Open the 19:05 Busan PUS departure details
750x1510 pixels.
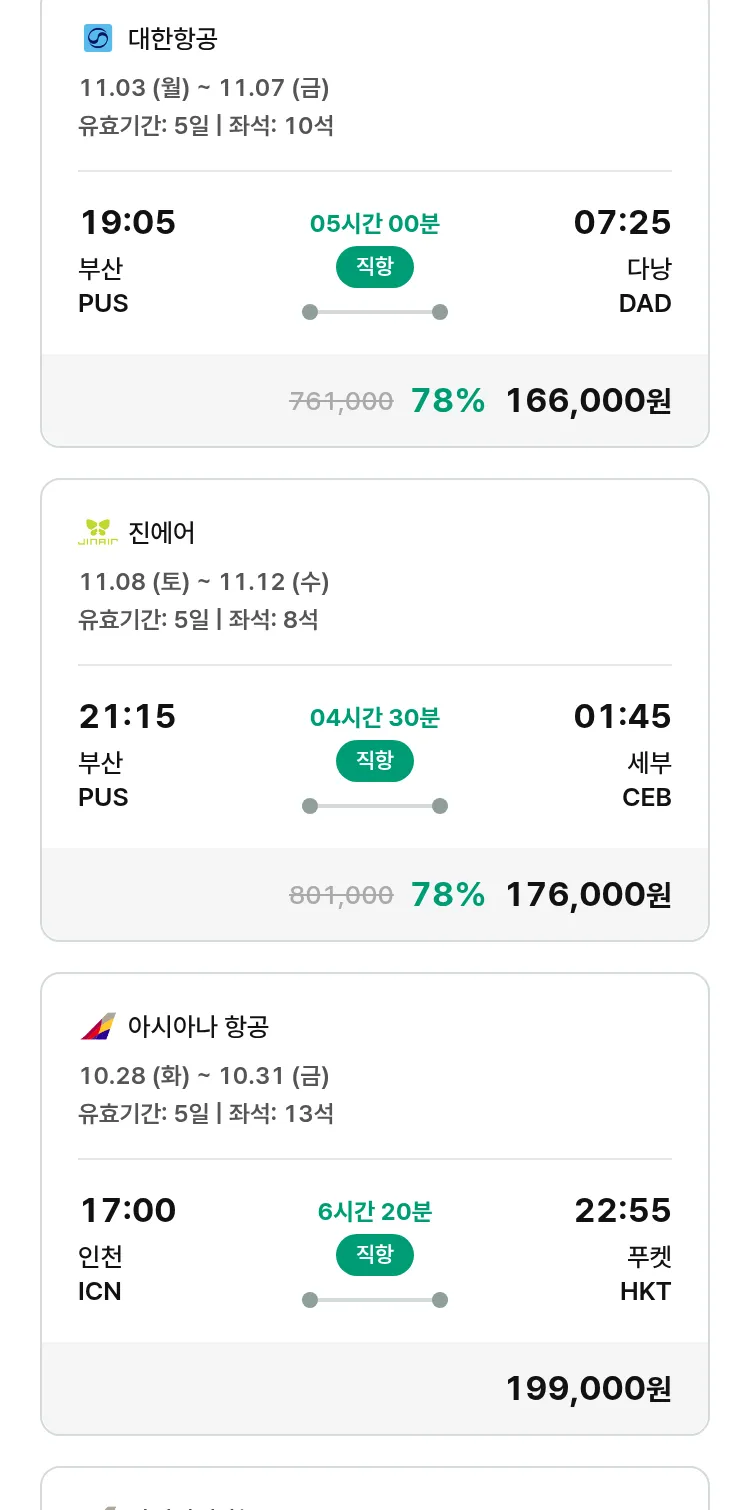(127, 223)
